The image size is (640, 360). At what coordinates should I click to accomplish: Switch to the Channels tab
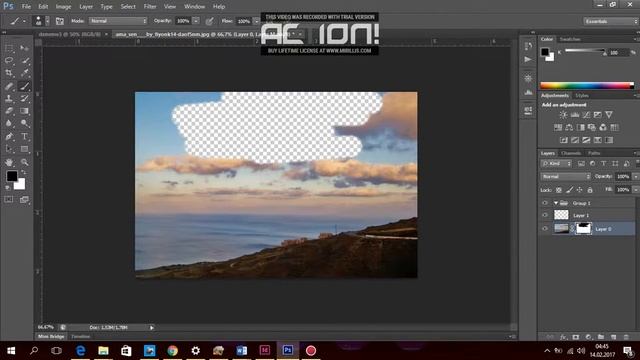pos(571,153)
